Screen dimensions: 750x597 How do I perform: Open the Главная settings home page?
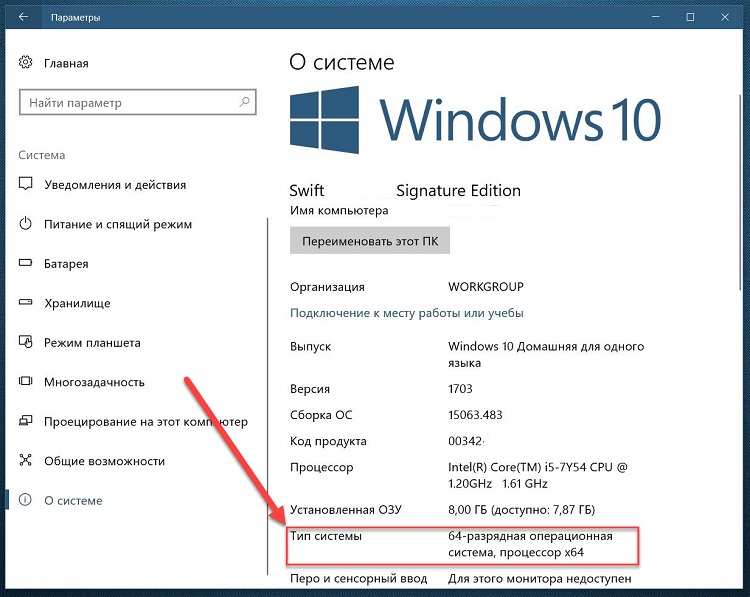tap(66, 63)
